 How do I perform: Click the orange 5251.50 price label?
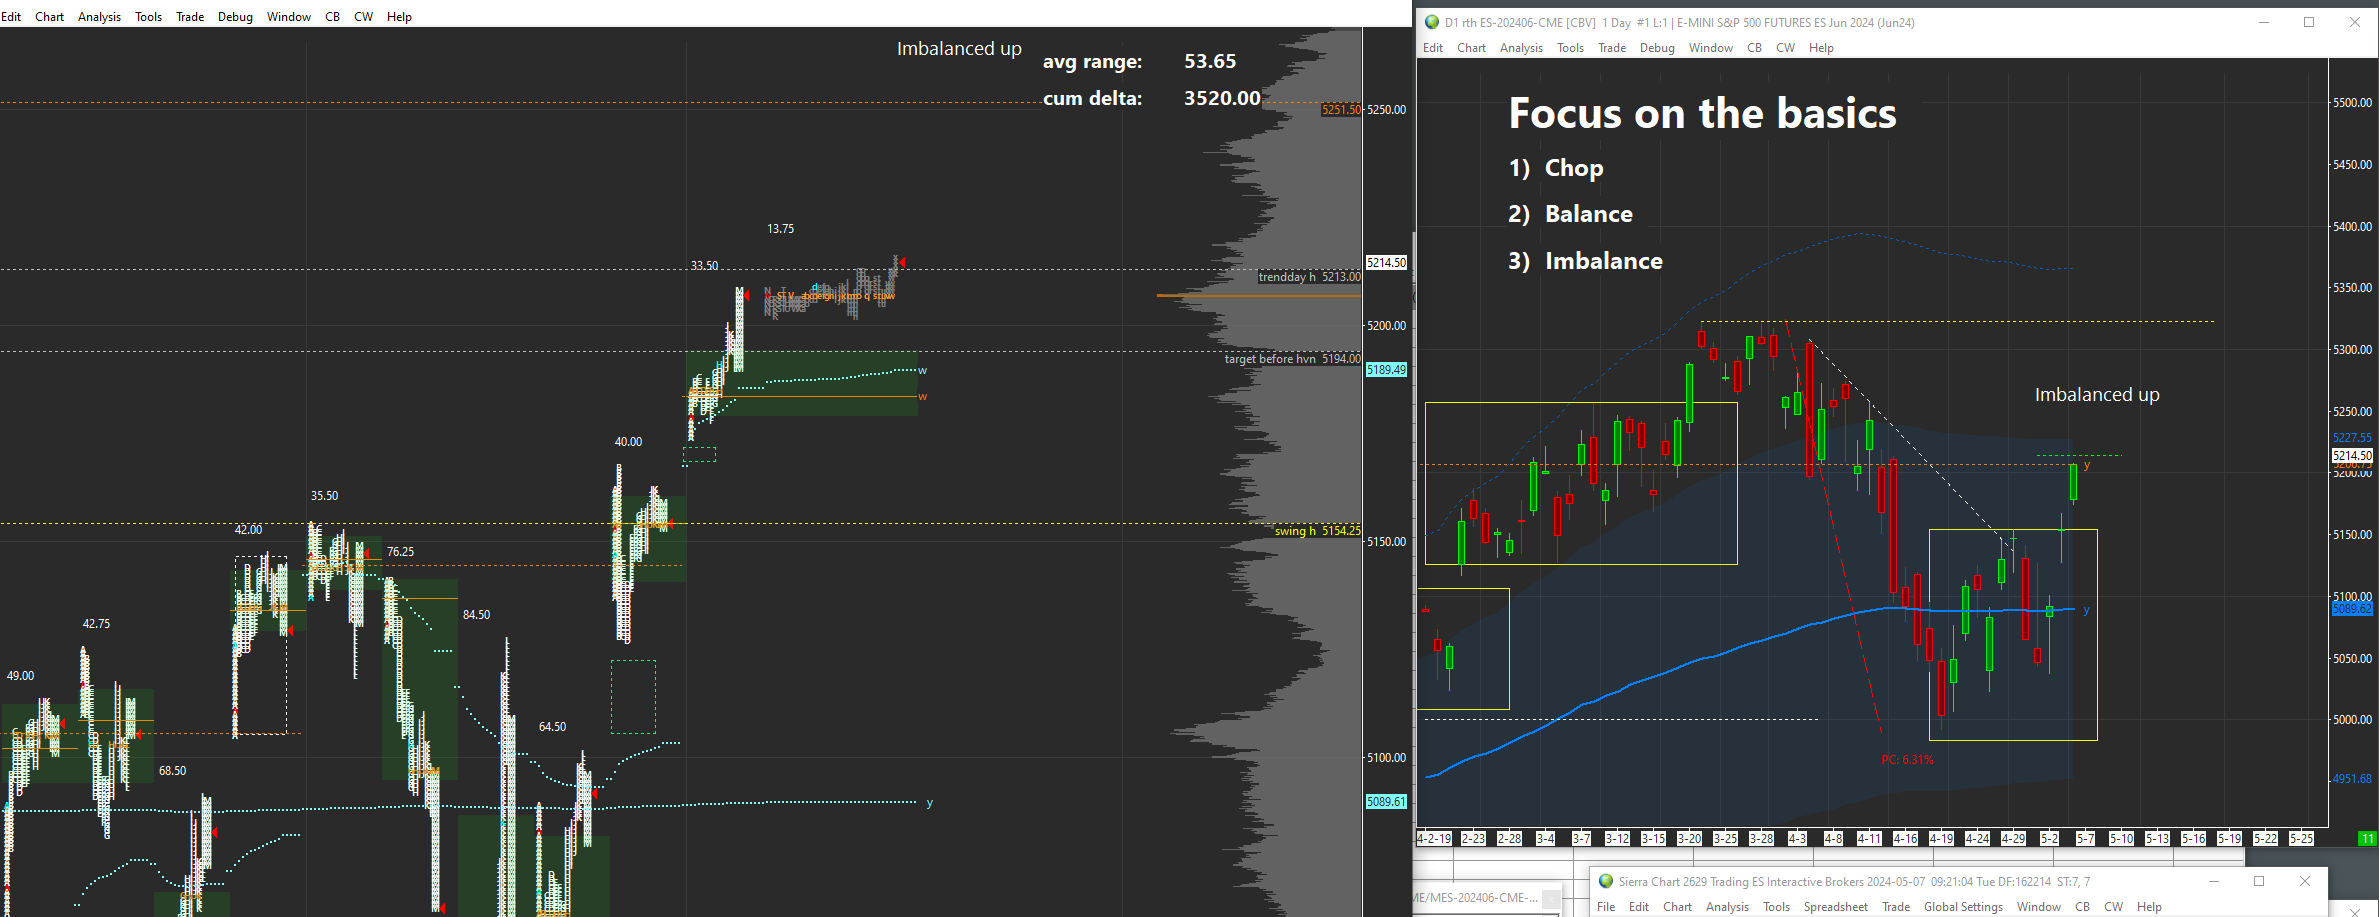tap(1341, 110)
